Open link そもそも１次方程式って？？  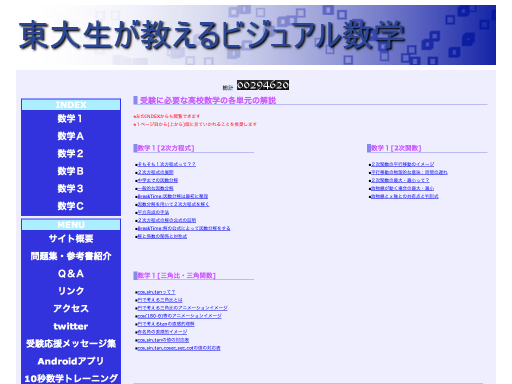coord(167,164)
